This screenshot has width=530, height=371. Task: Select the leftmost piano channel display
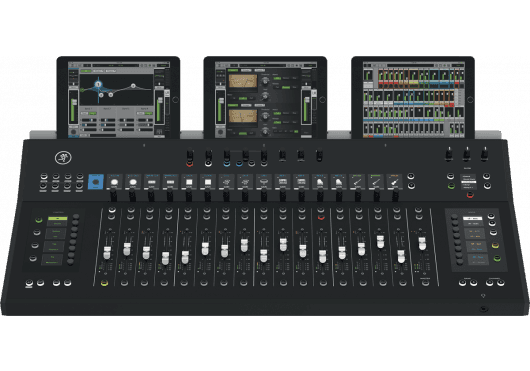tap(320, 182)
